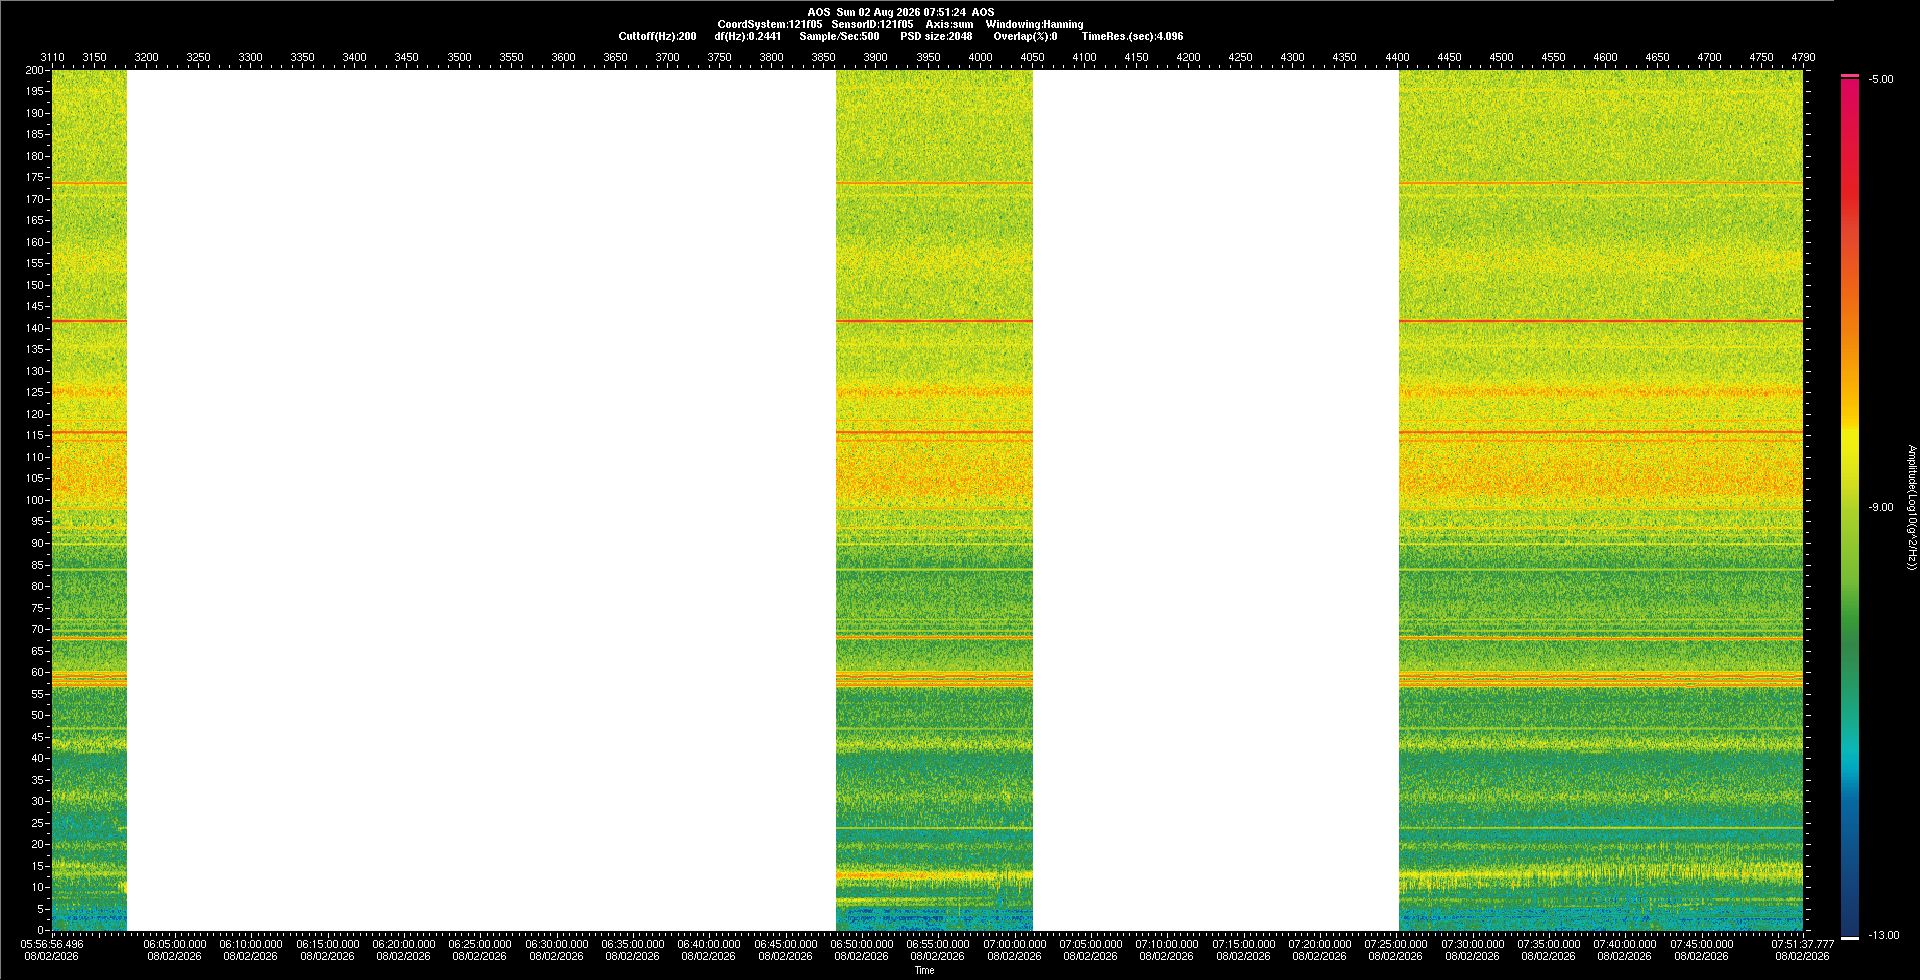Click the Windowing:Hanning header text

coord(1034,24)
